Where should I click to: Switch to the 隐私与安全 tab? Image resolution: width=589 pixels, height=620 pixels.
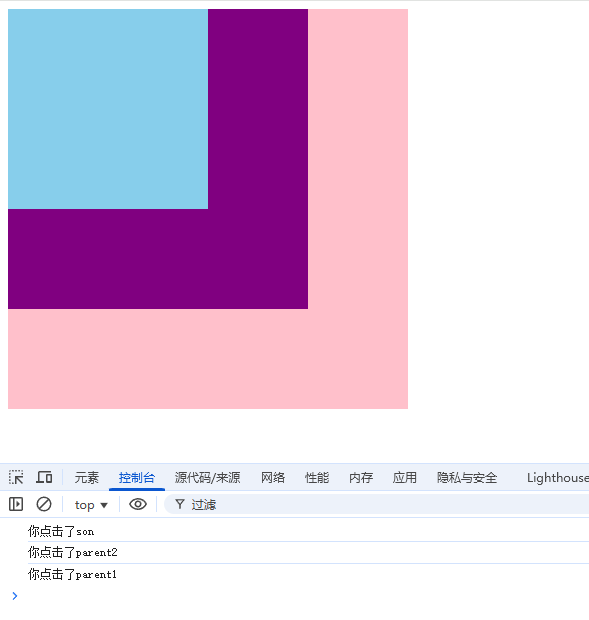[x=467, y=478]
